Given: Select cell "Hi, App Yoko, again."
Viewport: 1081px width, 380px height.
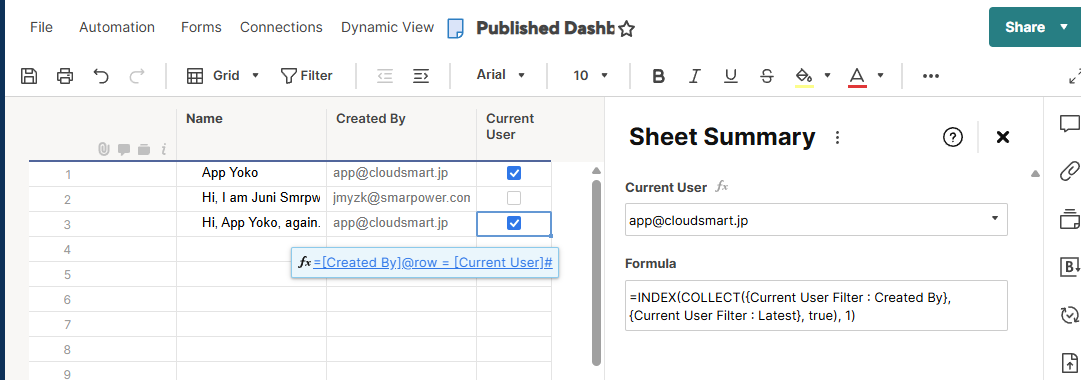Looking at the screenshot, I should pyautogui.click(x=252, y=223).
